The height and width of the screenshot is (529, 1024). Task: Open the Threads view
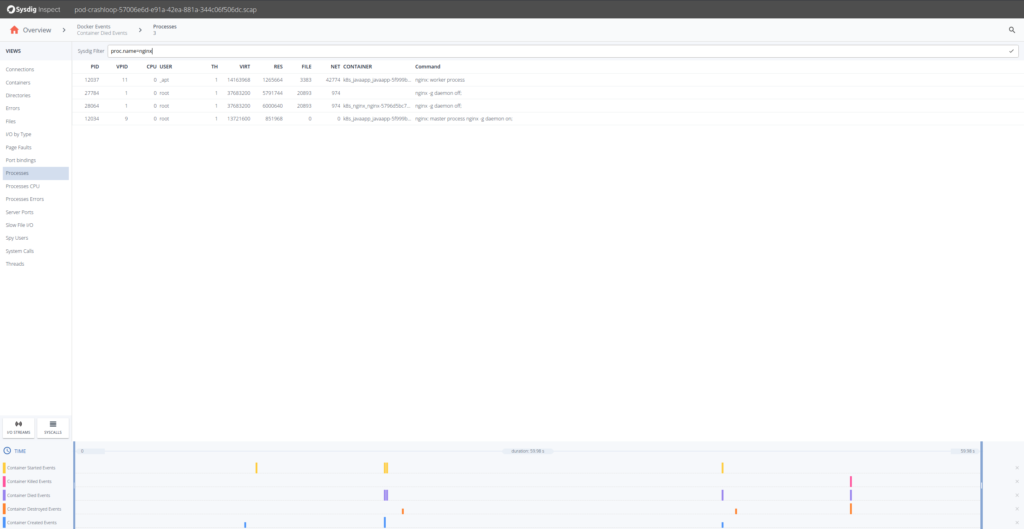pos(14,264)
